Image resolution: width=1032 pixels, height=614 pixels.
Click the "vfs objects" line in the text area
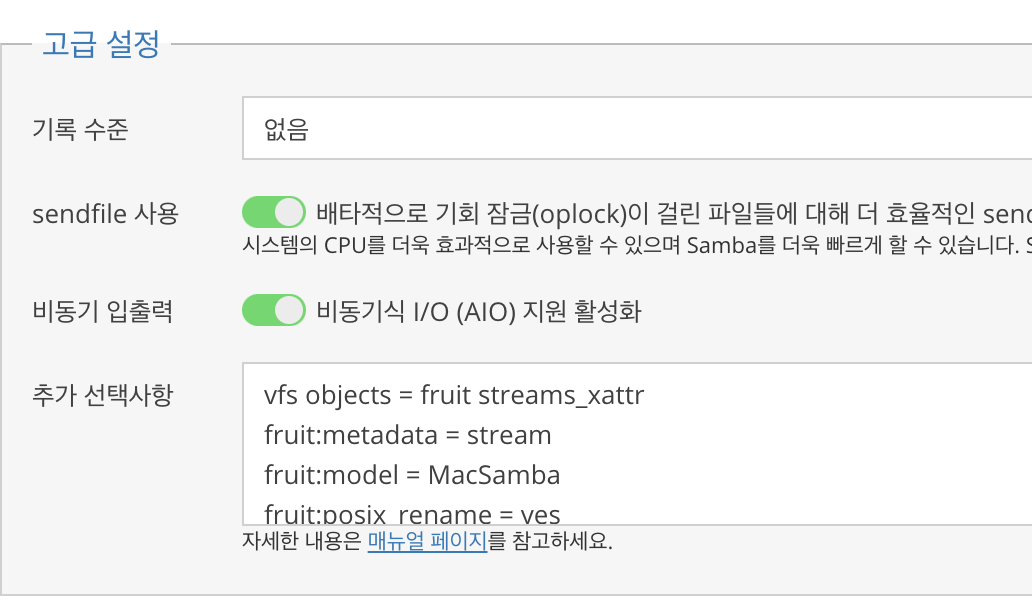click(x=454, y=396)
